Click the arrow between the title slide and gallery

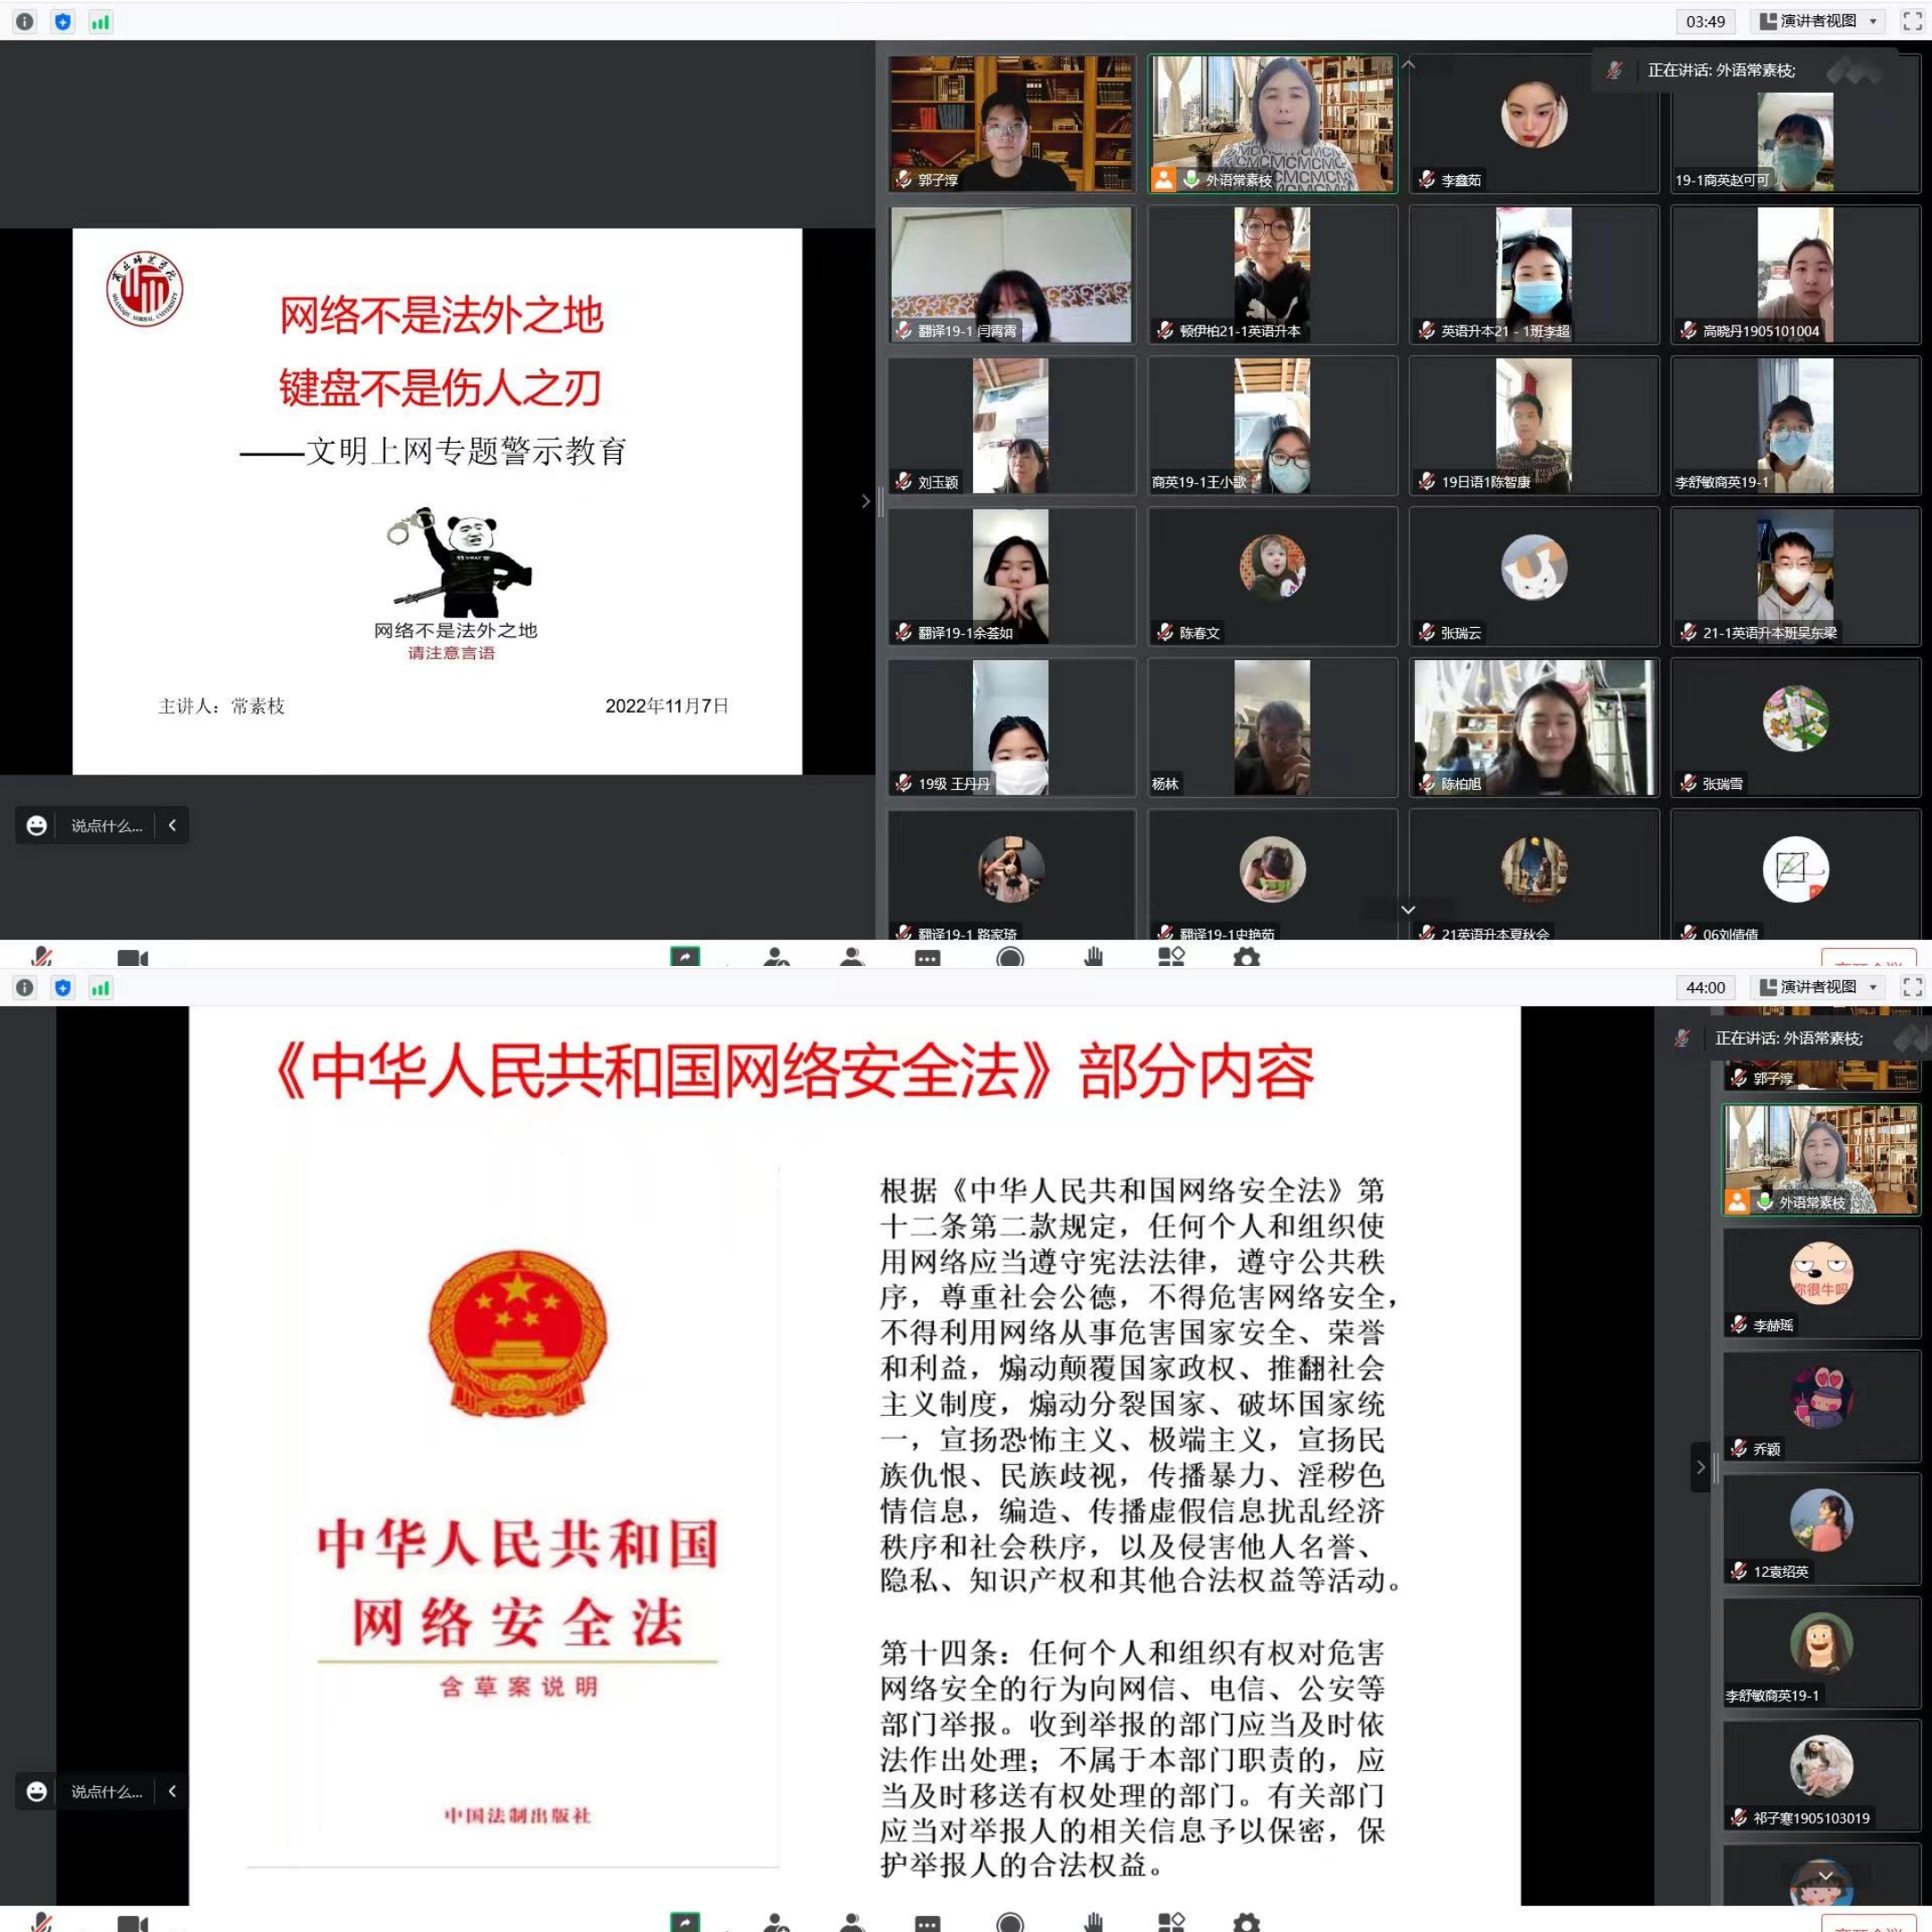point(865,501)
